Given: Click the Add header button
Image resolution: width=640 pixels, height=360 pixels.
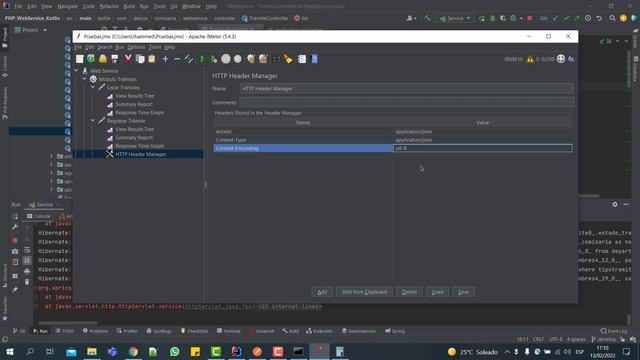Looking at the screenshot, I should coord(322,292).
